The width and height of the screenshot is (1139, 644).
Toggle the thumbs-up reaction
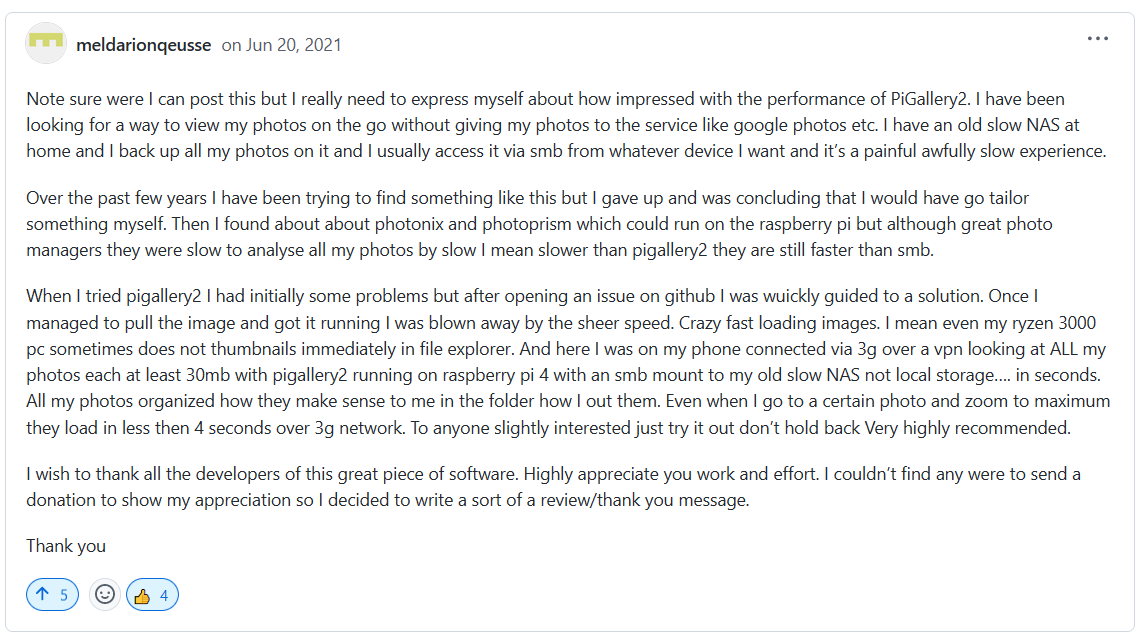click(152, 595)
